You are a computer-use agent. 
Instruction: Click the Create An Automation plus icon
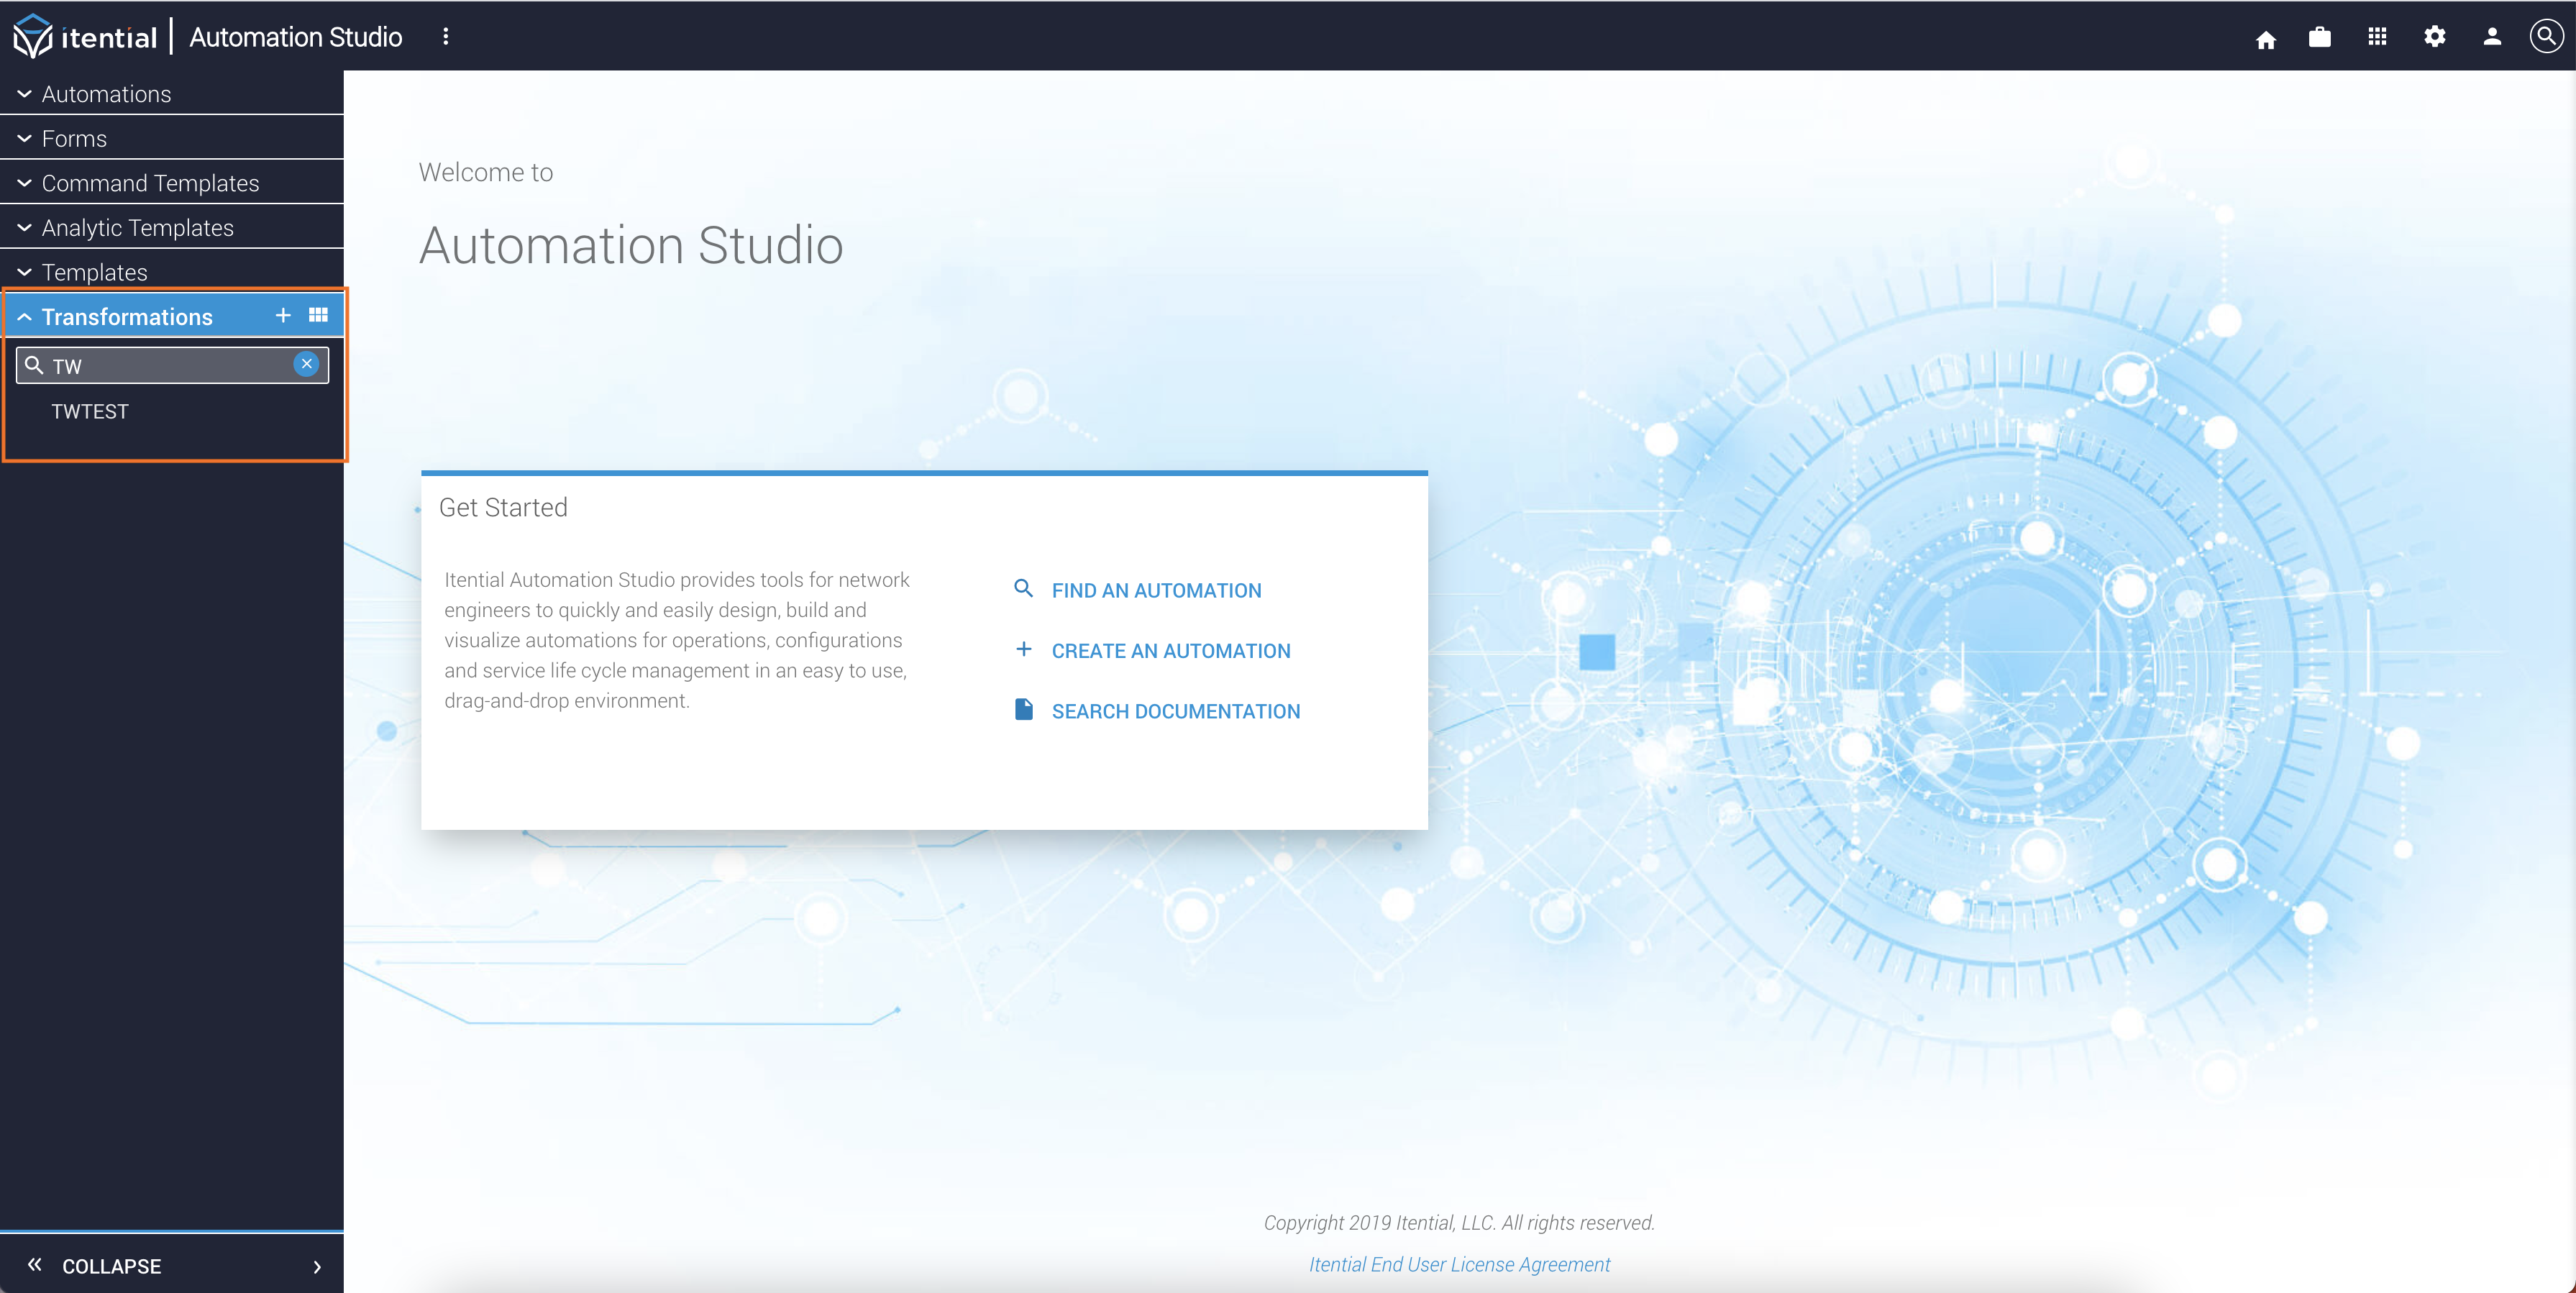[1023, 649]
